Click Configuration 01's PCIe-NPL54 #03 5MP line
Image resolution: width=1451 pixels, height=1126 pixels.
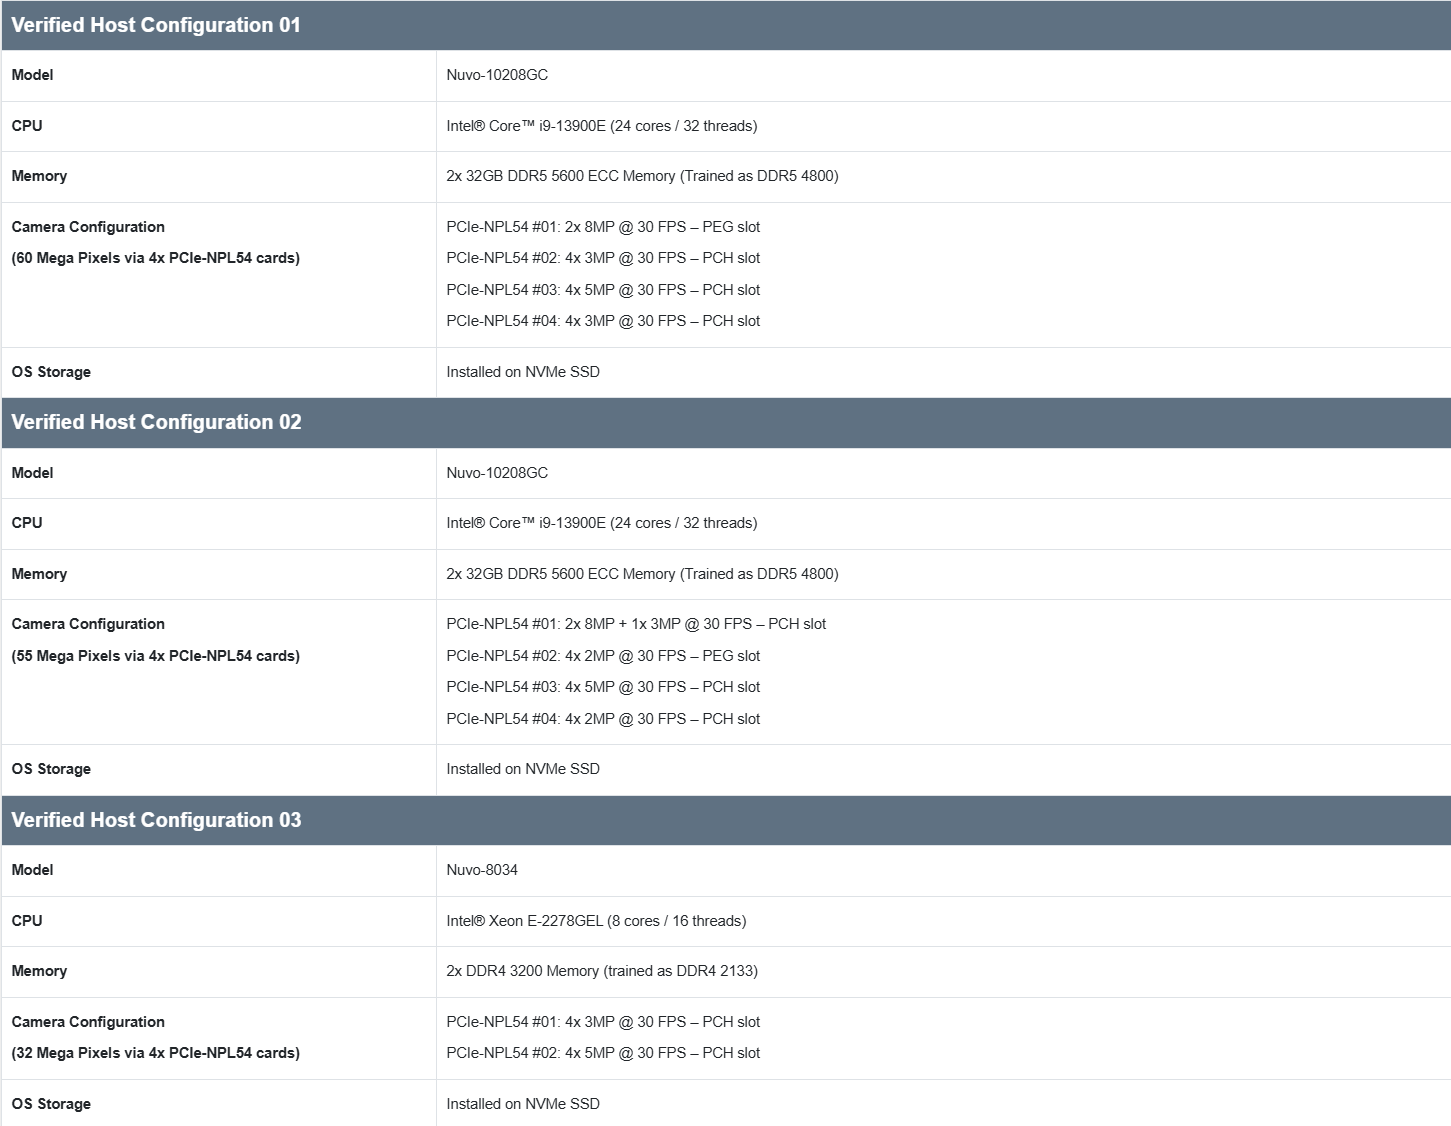(x=603, y=290)
